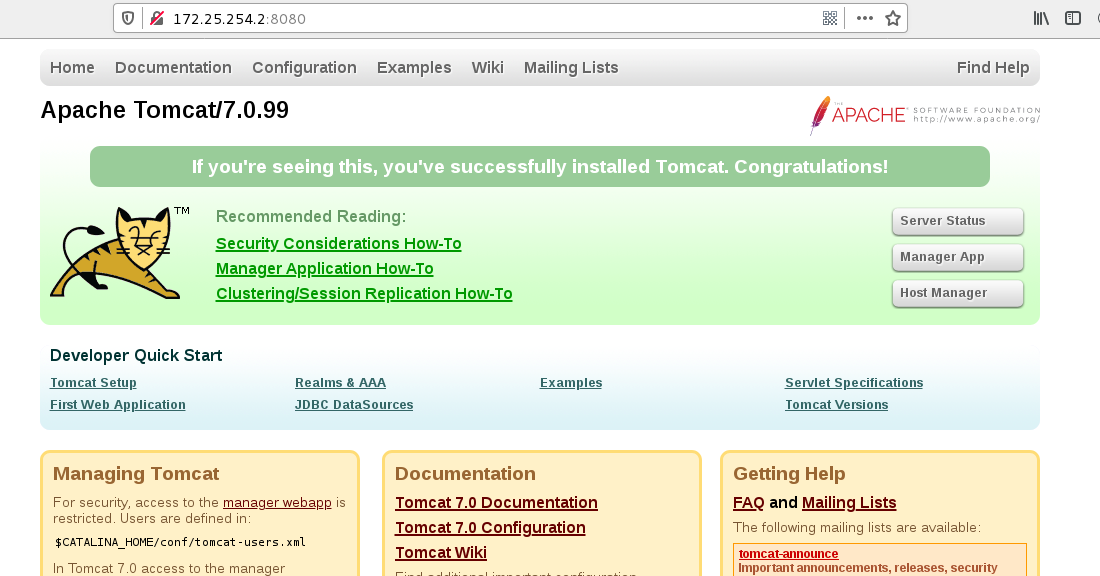The height and width of the screenshot is (576, 1100).
Task: Click the Developer Quick Start heading
Action: tap(136, 356)
